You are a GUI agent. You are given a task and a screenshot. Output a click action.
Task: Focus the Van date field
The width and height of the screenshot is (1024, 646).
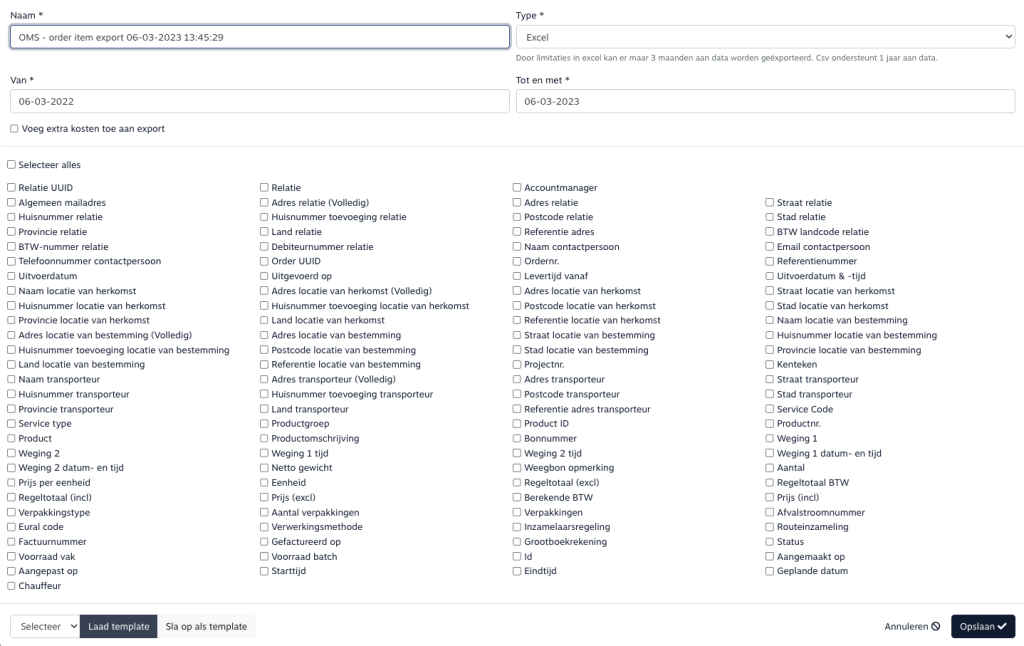point(260,102)
